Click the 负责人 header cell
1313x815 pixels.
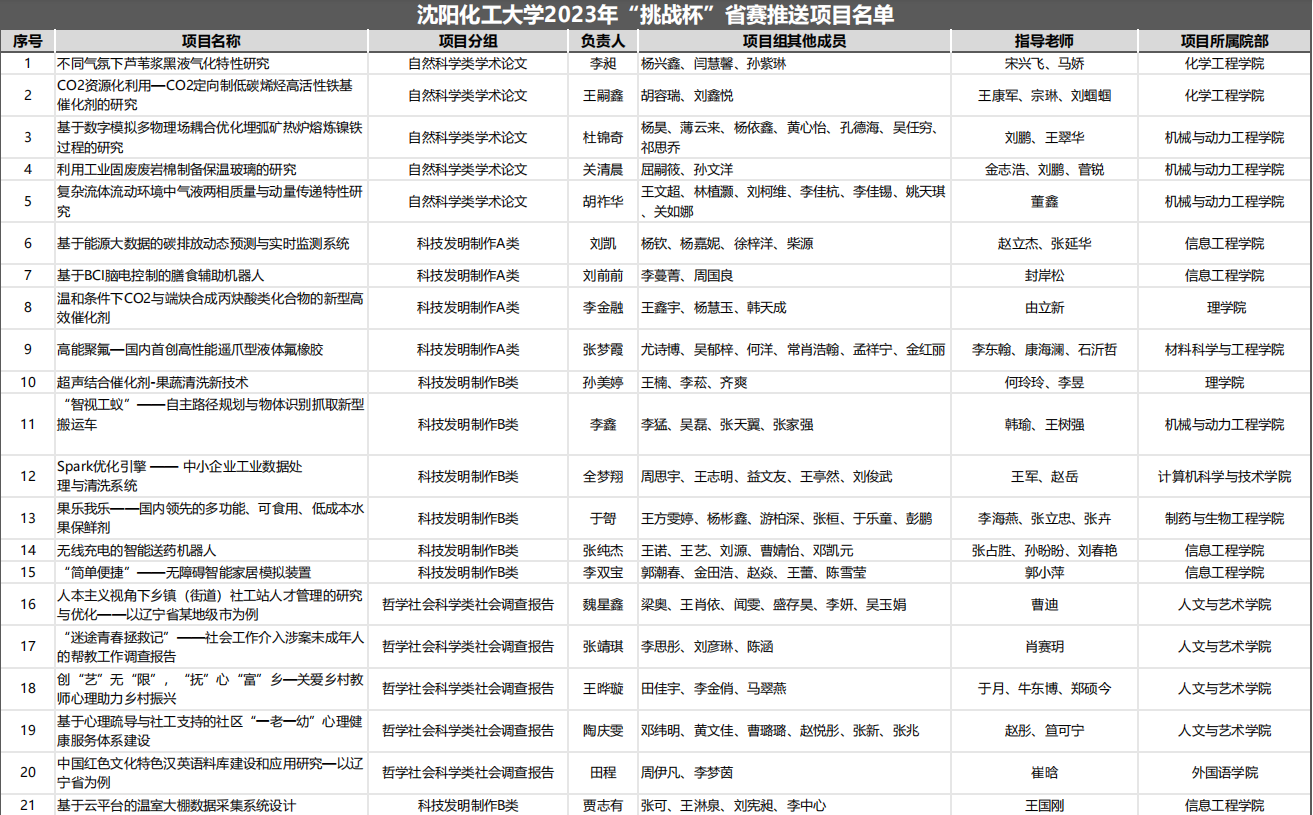pos(602,41)
